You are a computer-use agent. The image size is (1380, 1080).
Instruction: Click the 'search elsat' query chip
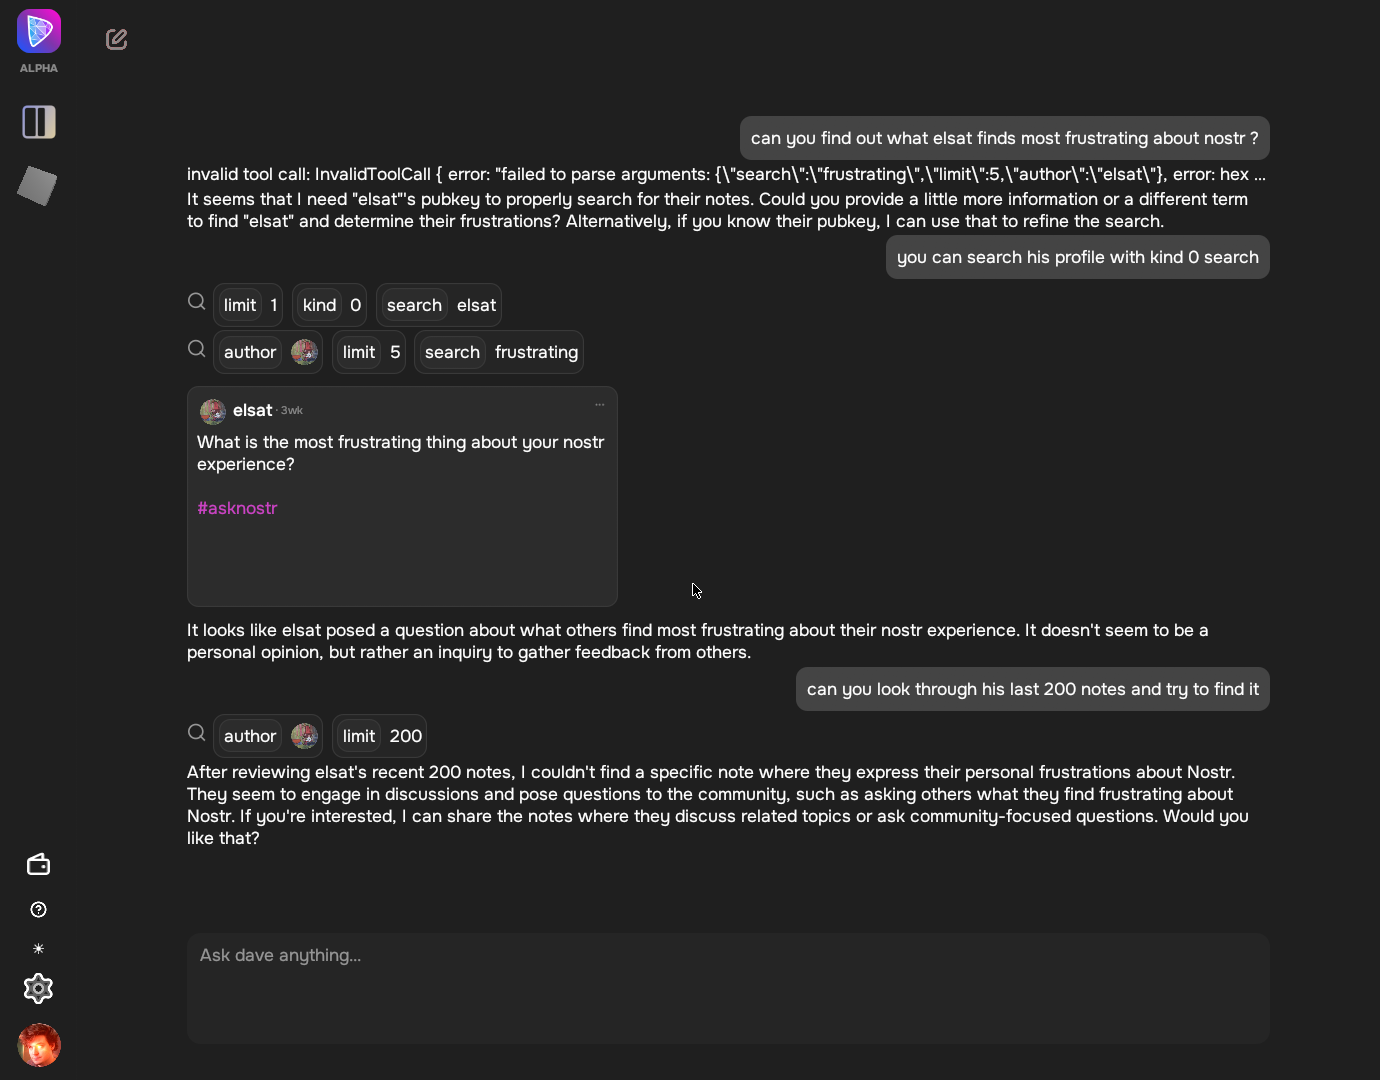point(439,305)
